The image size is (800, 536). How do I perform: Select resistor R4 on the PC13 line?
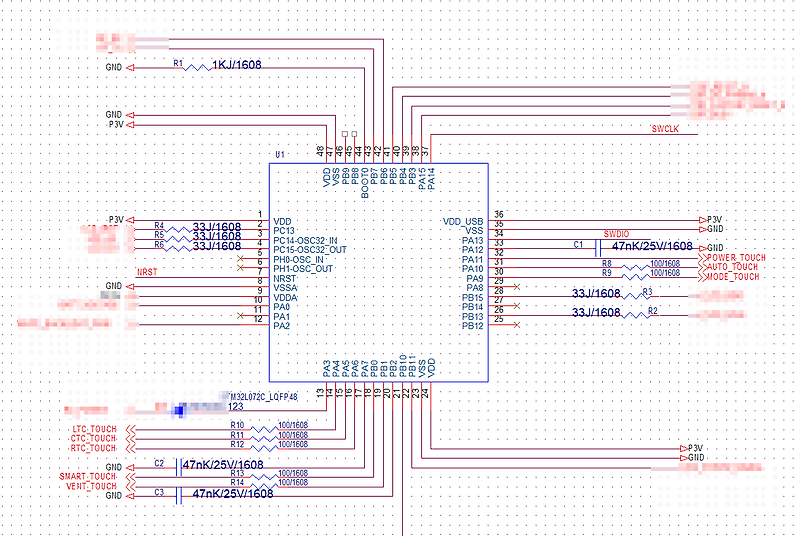tap(179, 230)
